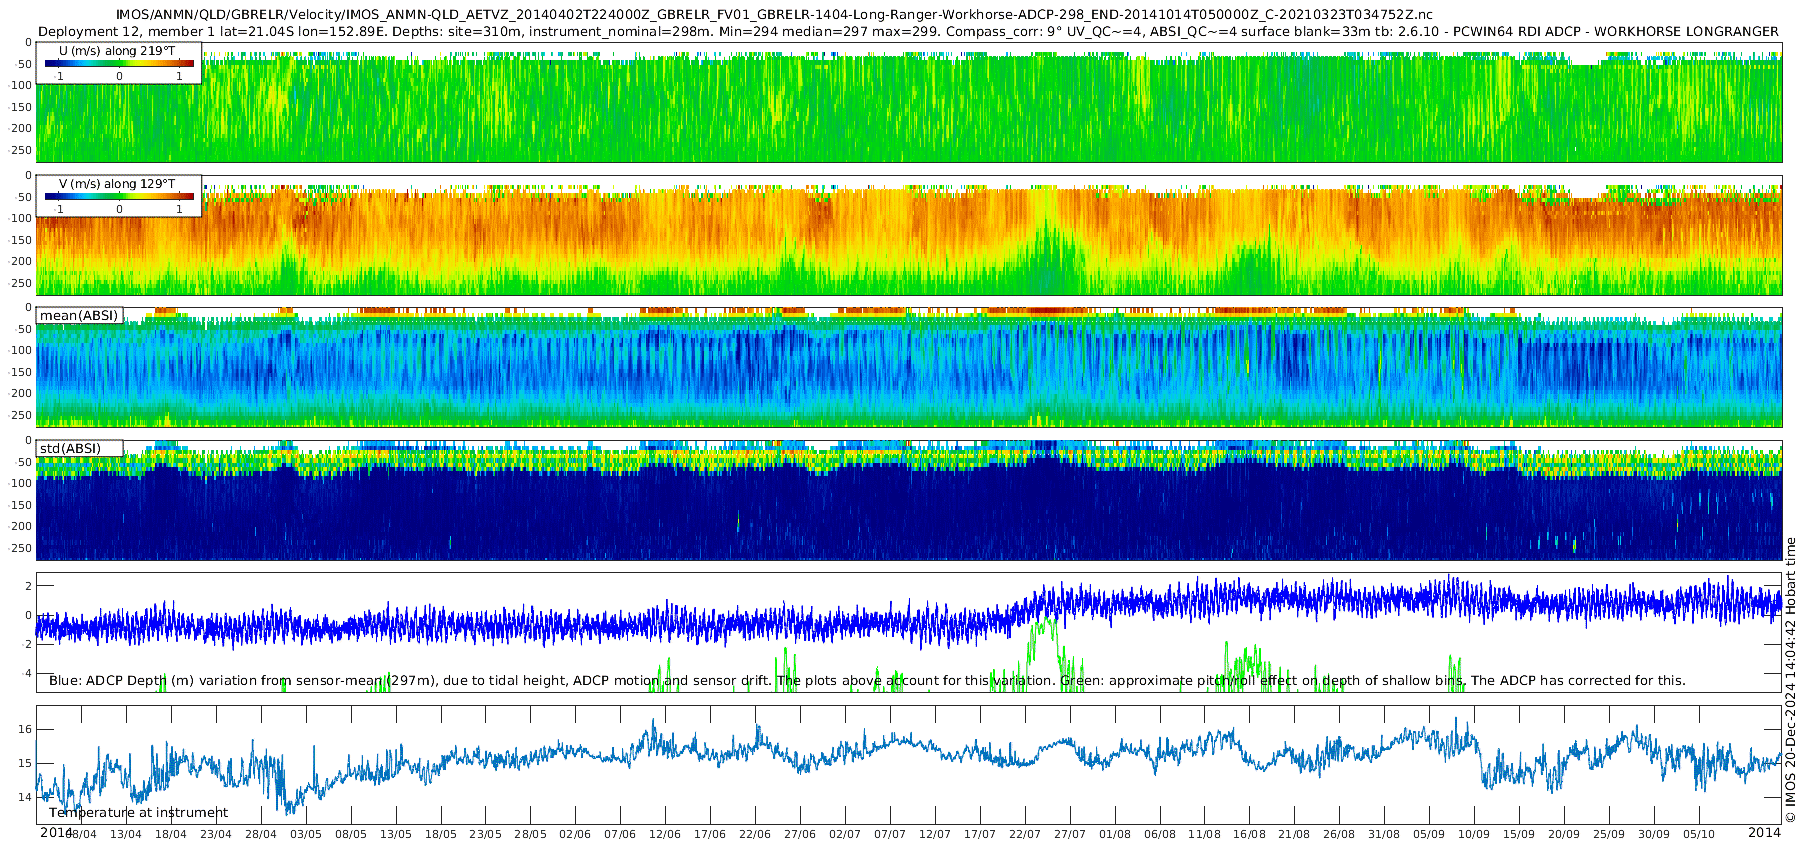The height and width of the screenshot is (850, 1800).
Task: Click the 06/08 date tick label
Action: (x=1160, y=834)
